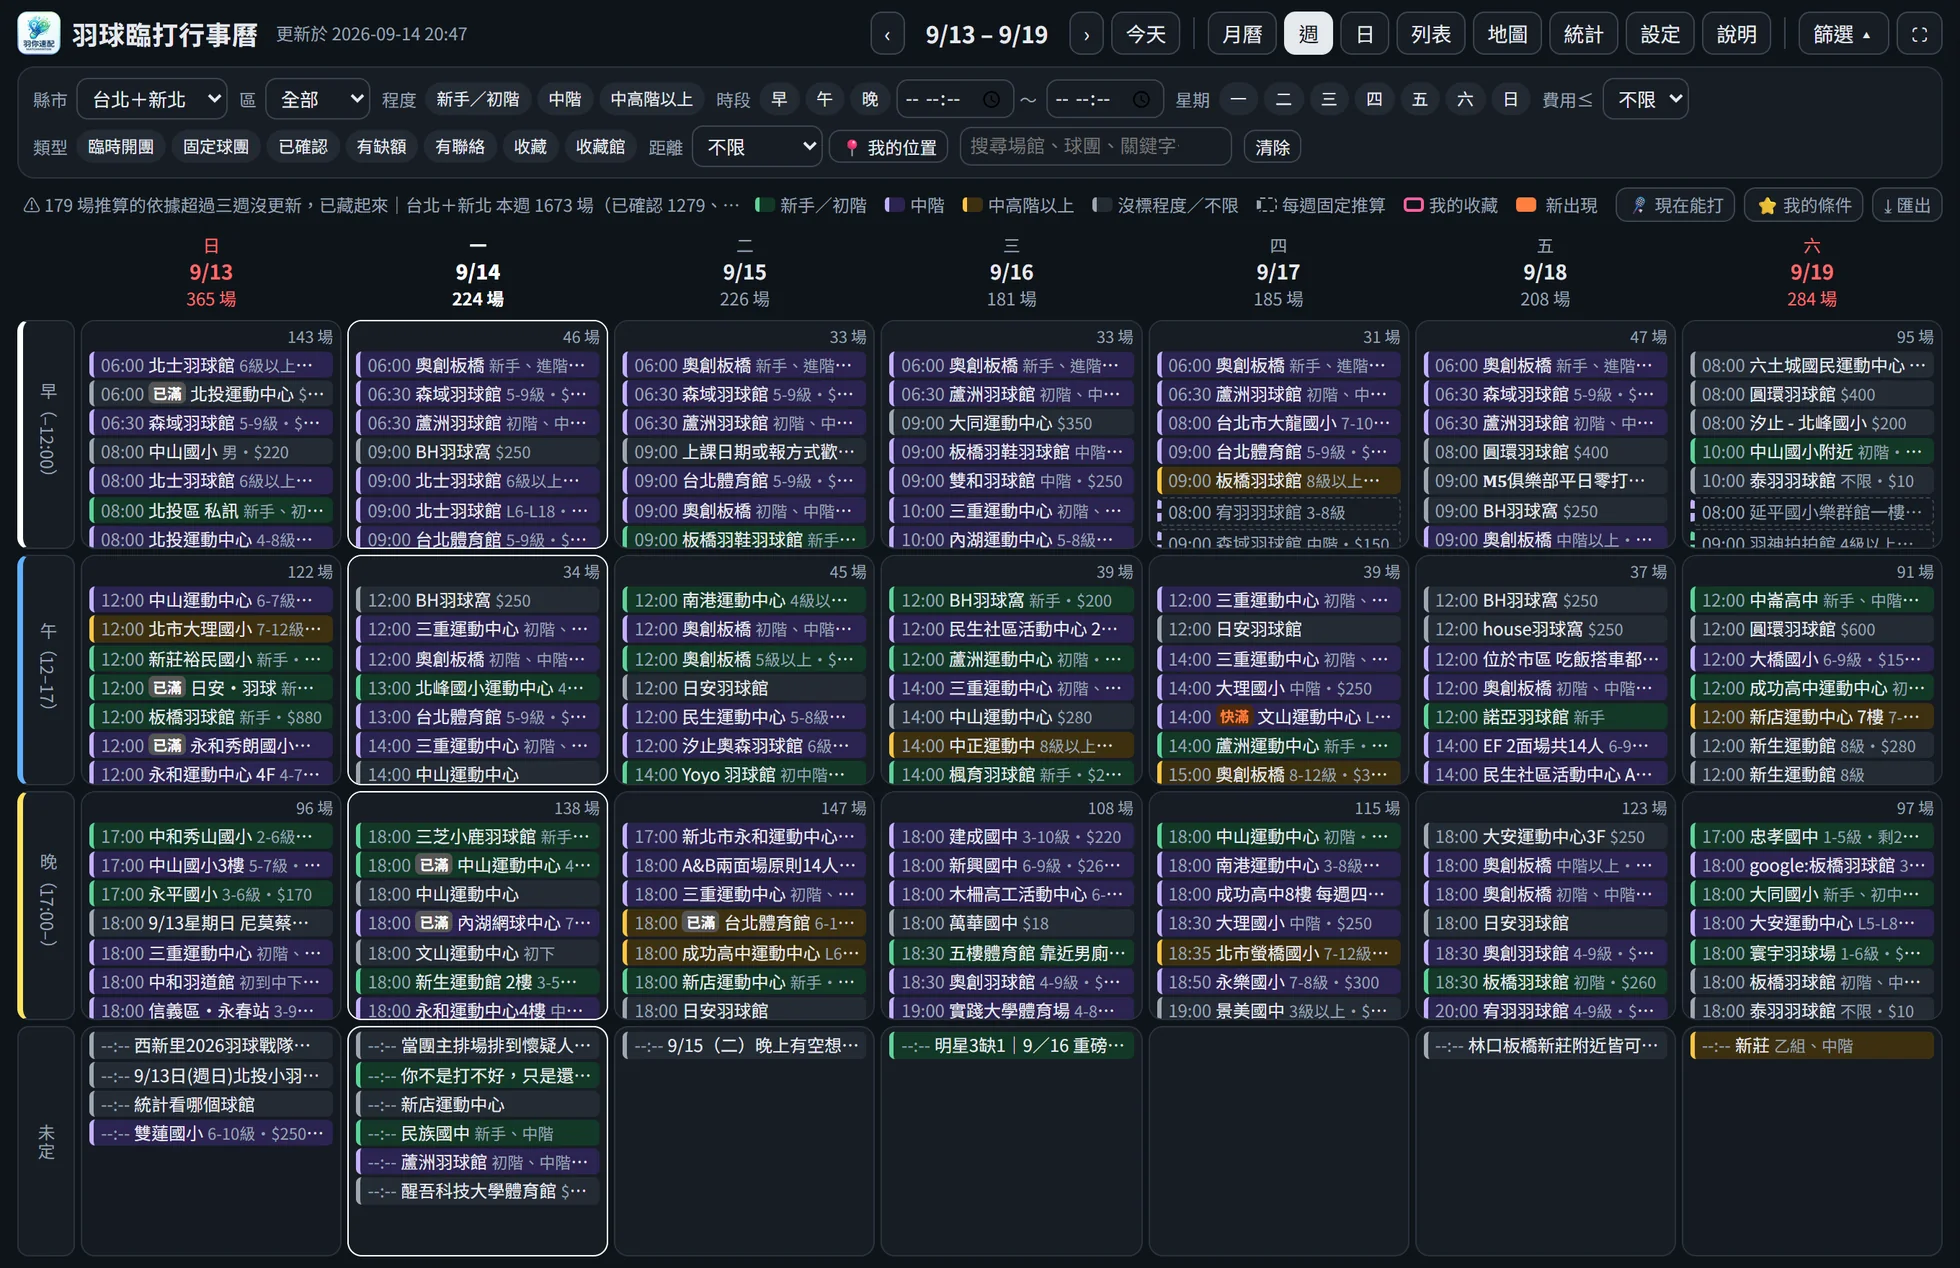Open 09:00 板橋羽球館 8級以上 event
This screenshot has width=1960, height=1268.
pyautogui.click(x=1278, y=481)
